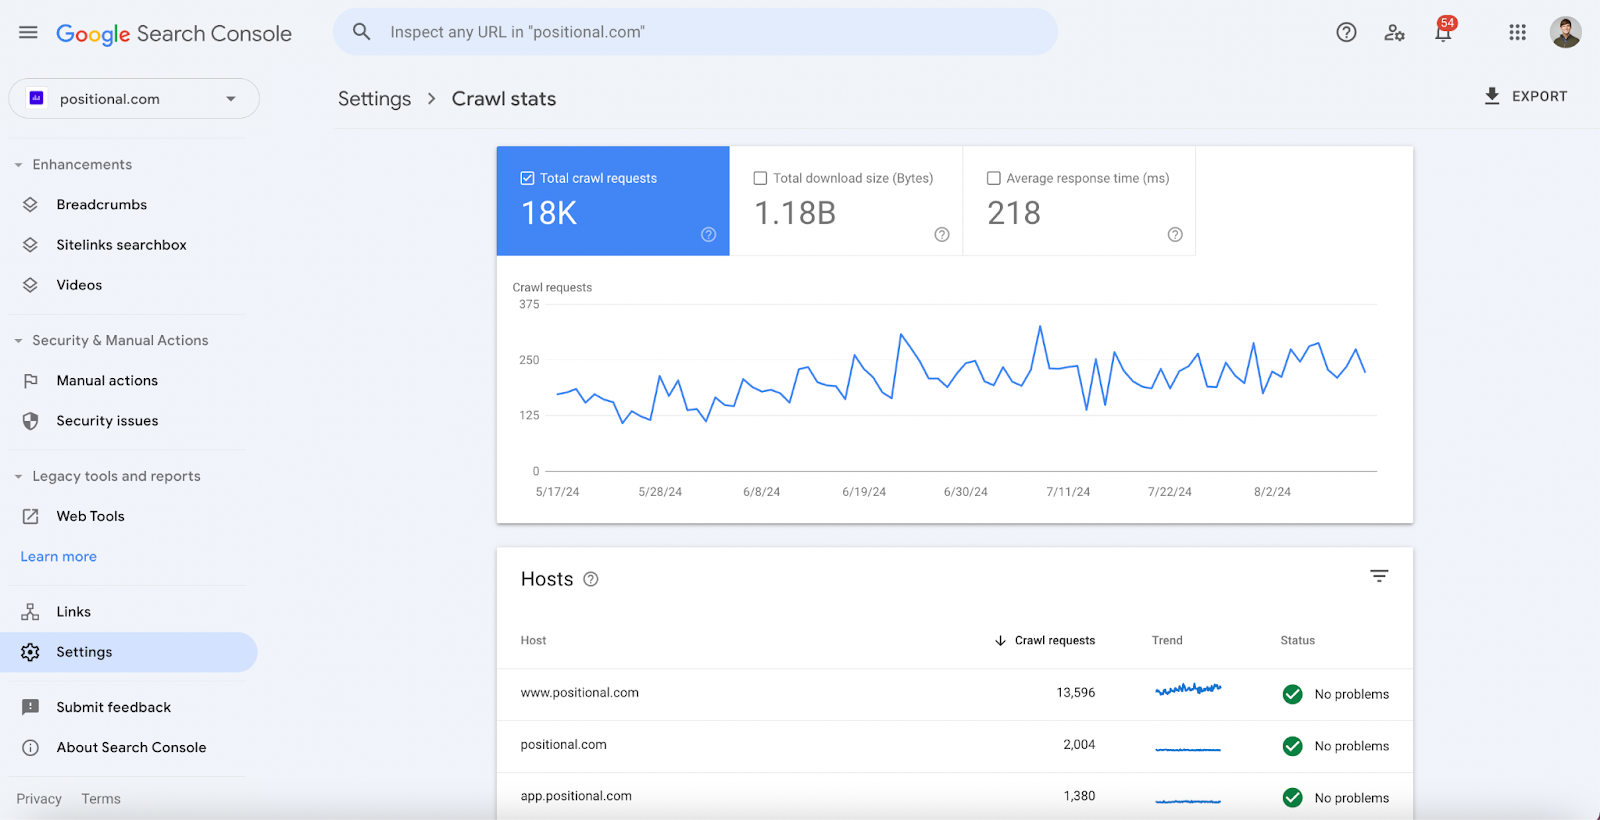This screenshot has height=820, width=1600.
Task: Click the 13,596 crawl requests value
Action: (x=1076, y=693)
